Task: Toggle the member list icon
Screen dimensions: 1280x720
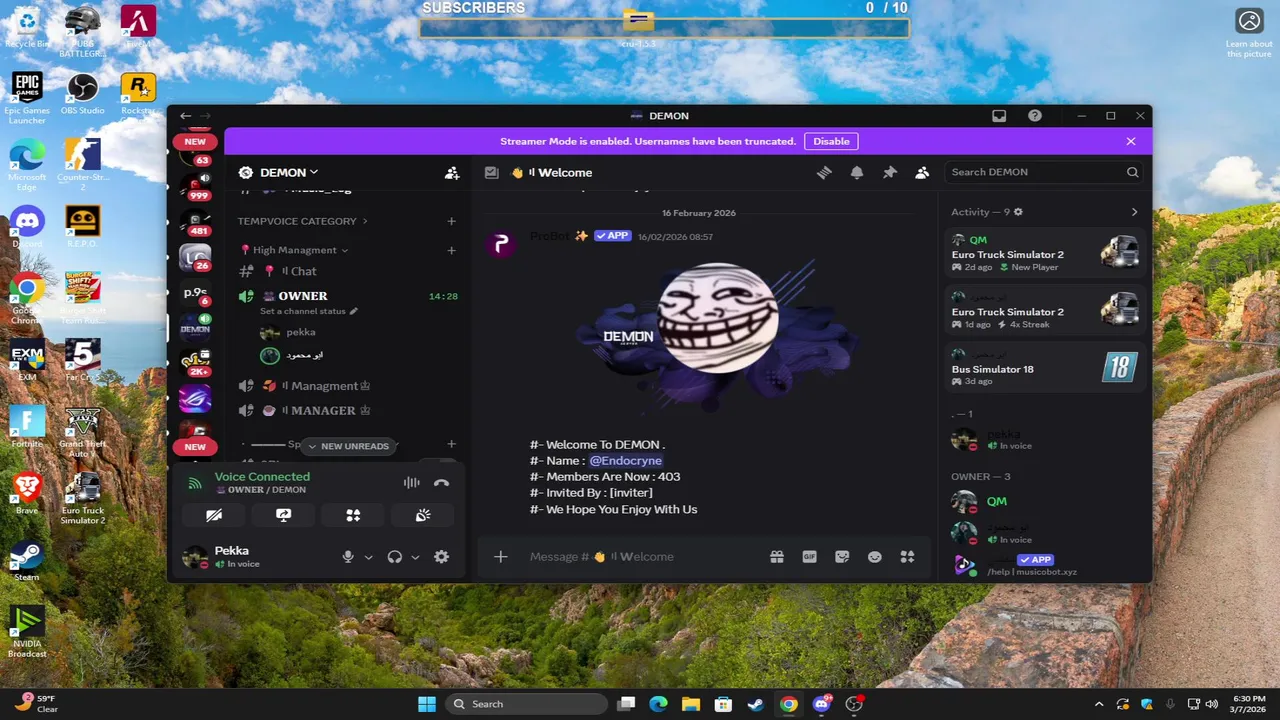Action: 922,172
